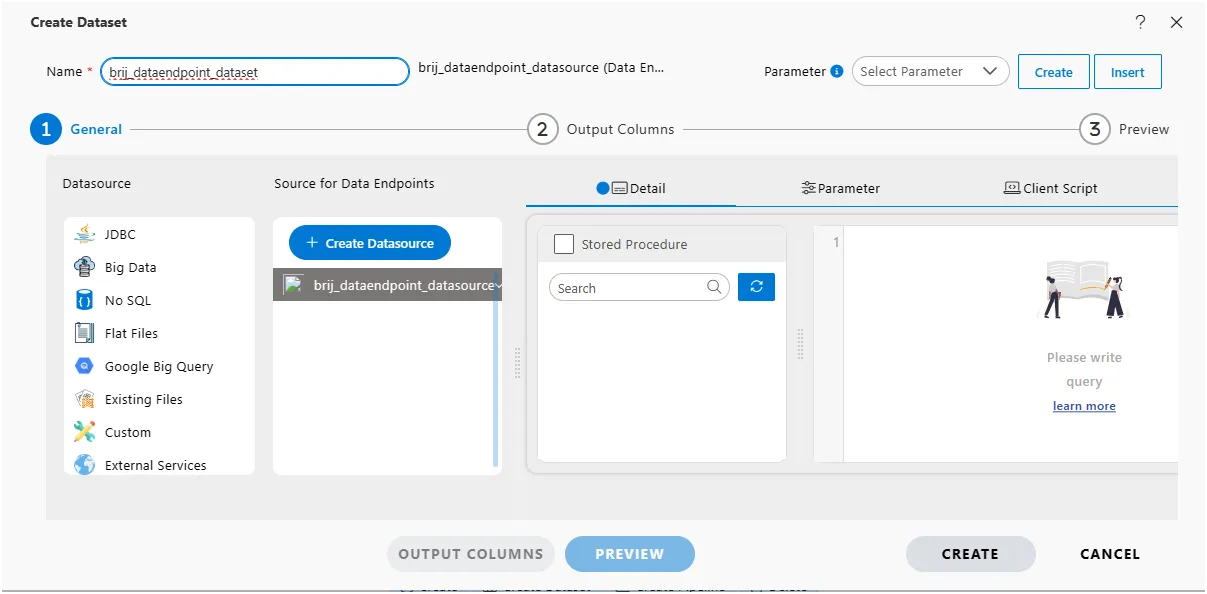Click the Detail tab icon

[619, 188]
